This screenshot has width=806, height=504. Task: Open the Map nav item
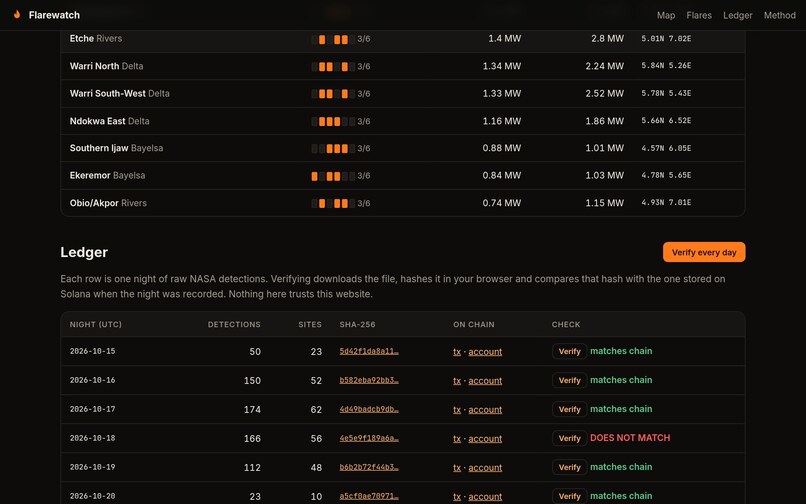666,15
